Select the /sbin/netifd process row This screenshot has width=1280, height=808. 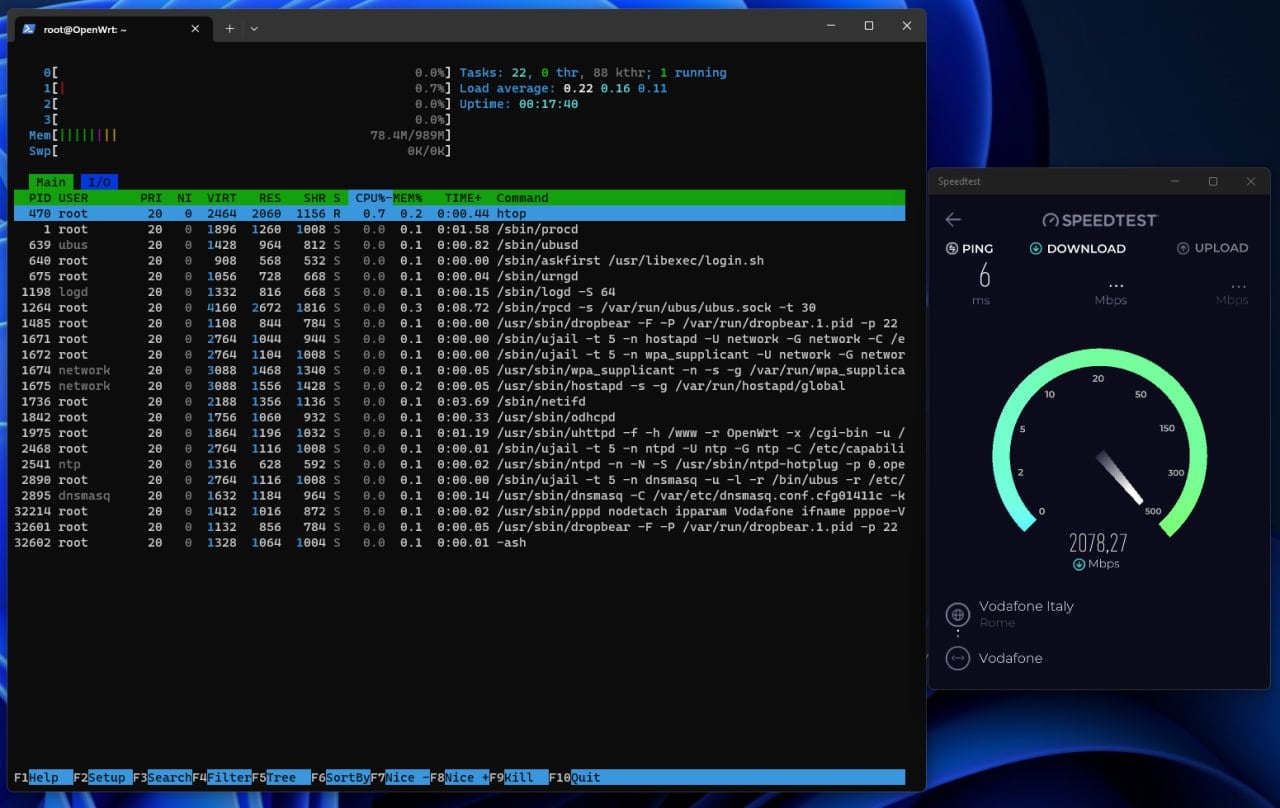[459, 401]
